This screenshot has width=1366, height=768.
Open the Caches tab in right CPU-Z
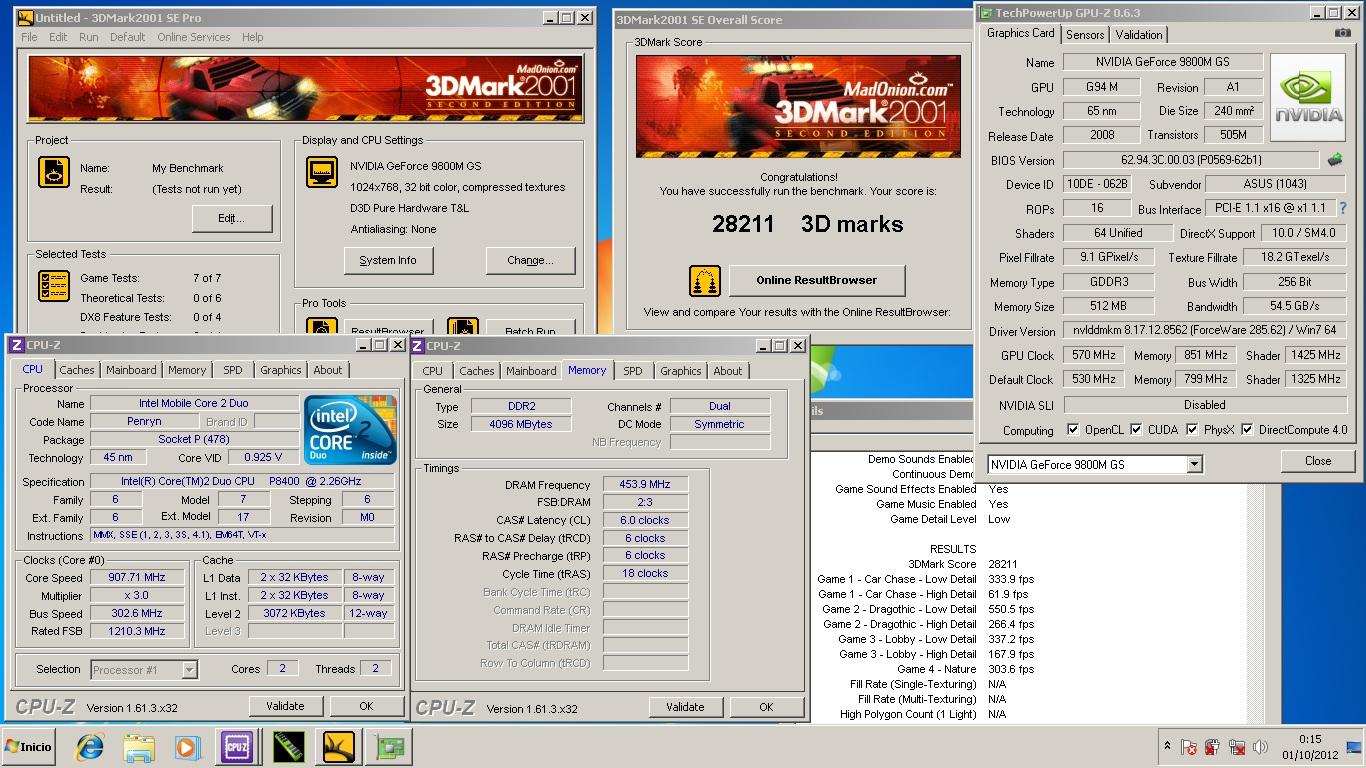pos(477,371)
